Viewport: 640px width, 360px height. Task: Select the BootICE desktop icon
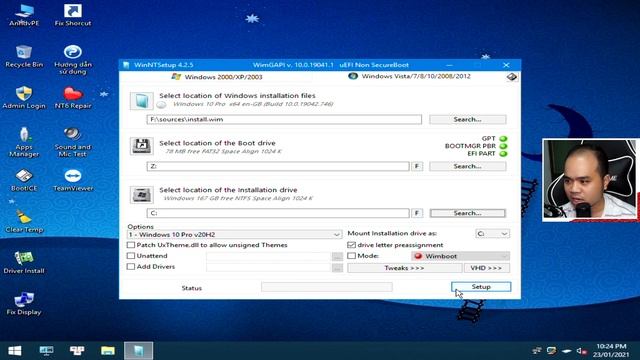tap(24, 180)
